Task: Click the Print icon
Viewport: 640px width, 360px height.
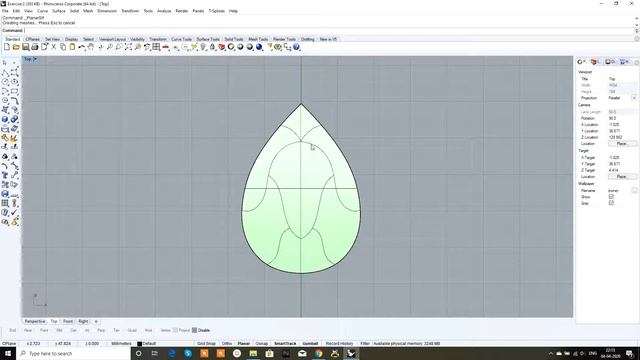Action: pyautogui.click(x=35, y=47)
